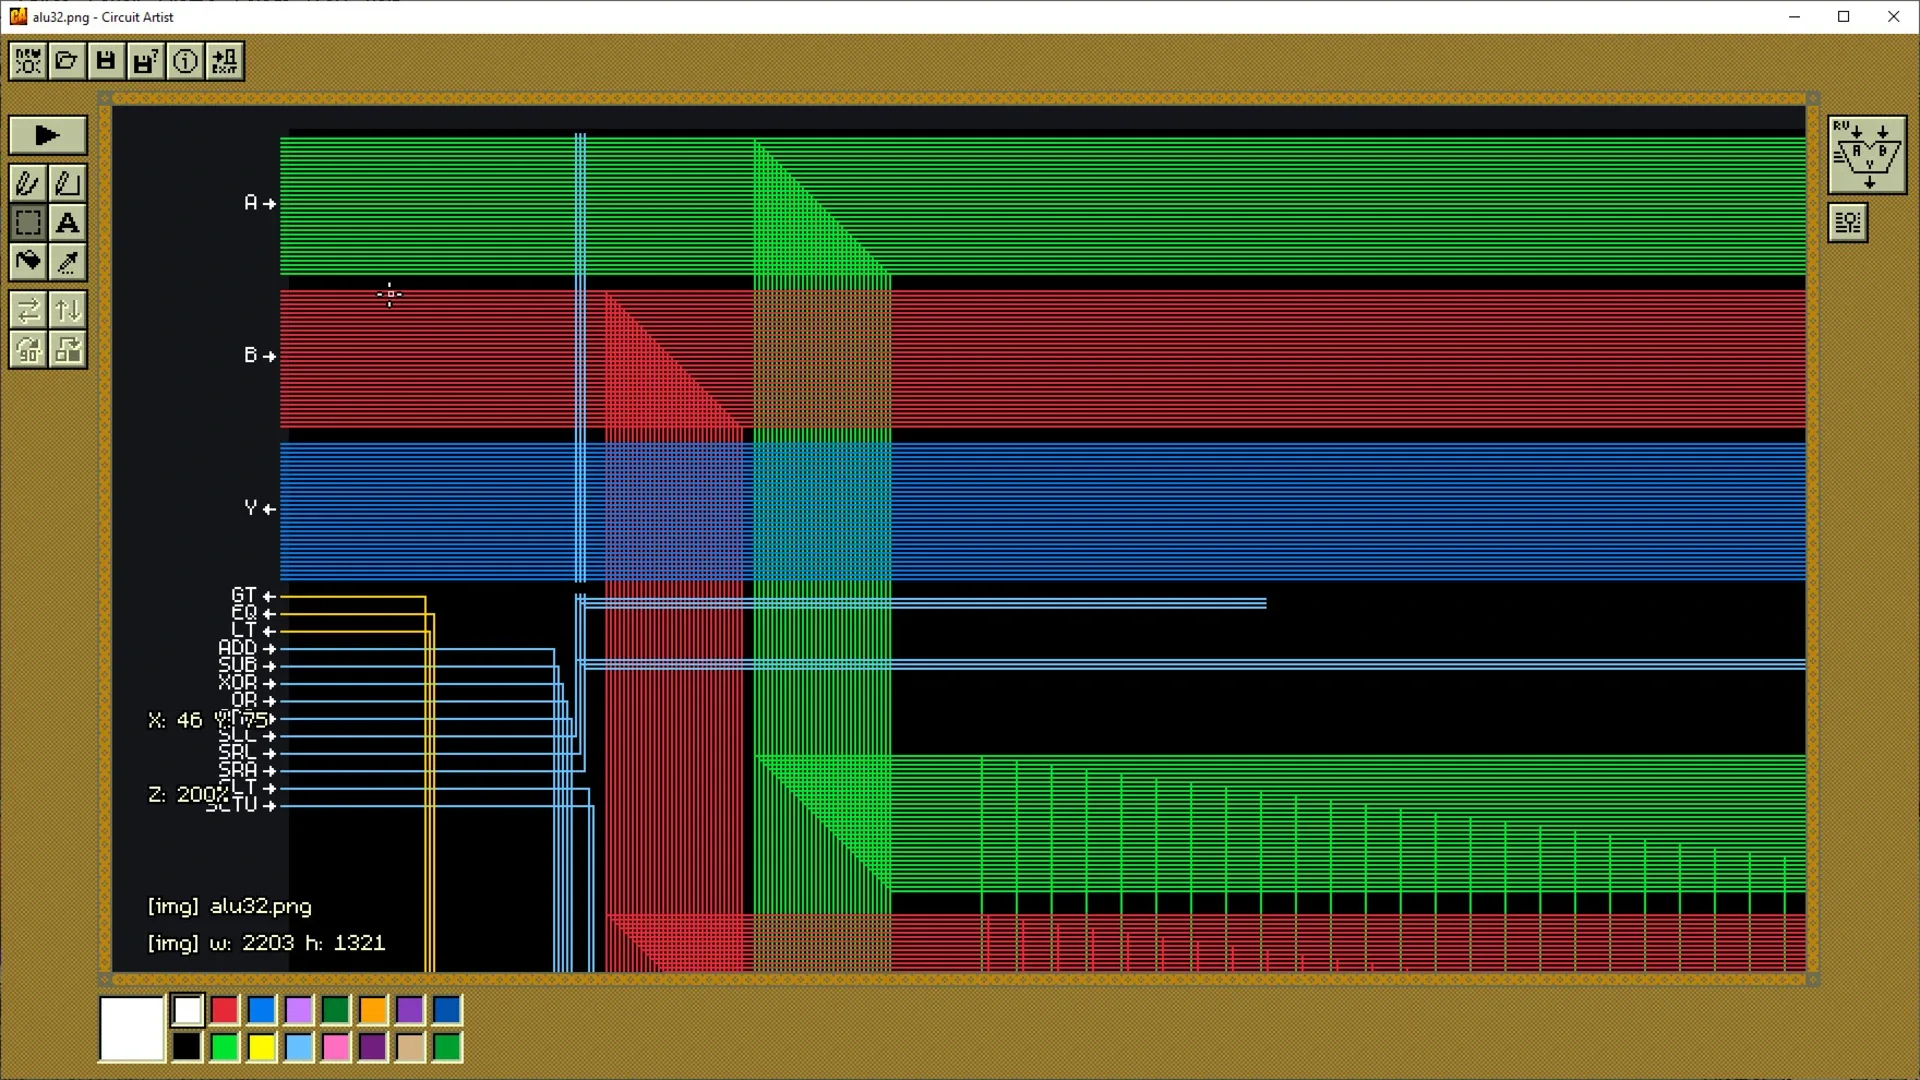The image size is (1920, 1080).
Task: Pick the red color swatch
Action: pos(225,1010)
